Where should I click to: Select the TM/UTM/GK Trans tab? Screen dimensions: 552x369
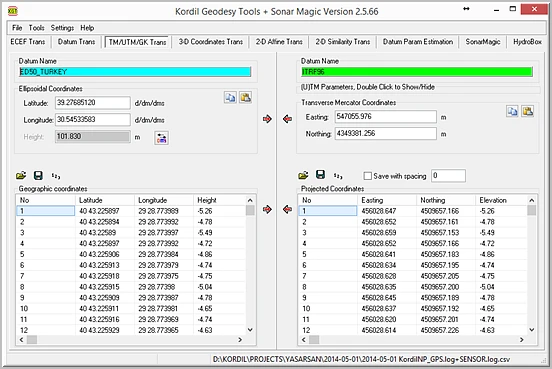point(137,42)
